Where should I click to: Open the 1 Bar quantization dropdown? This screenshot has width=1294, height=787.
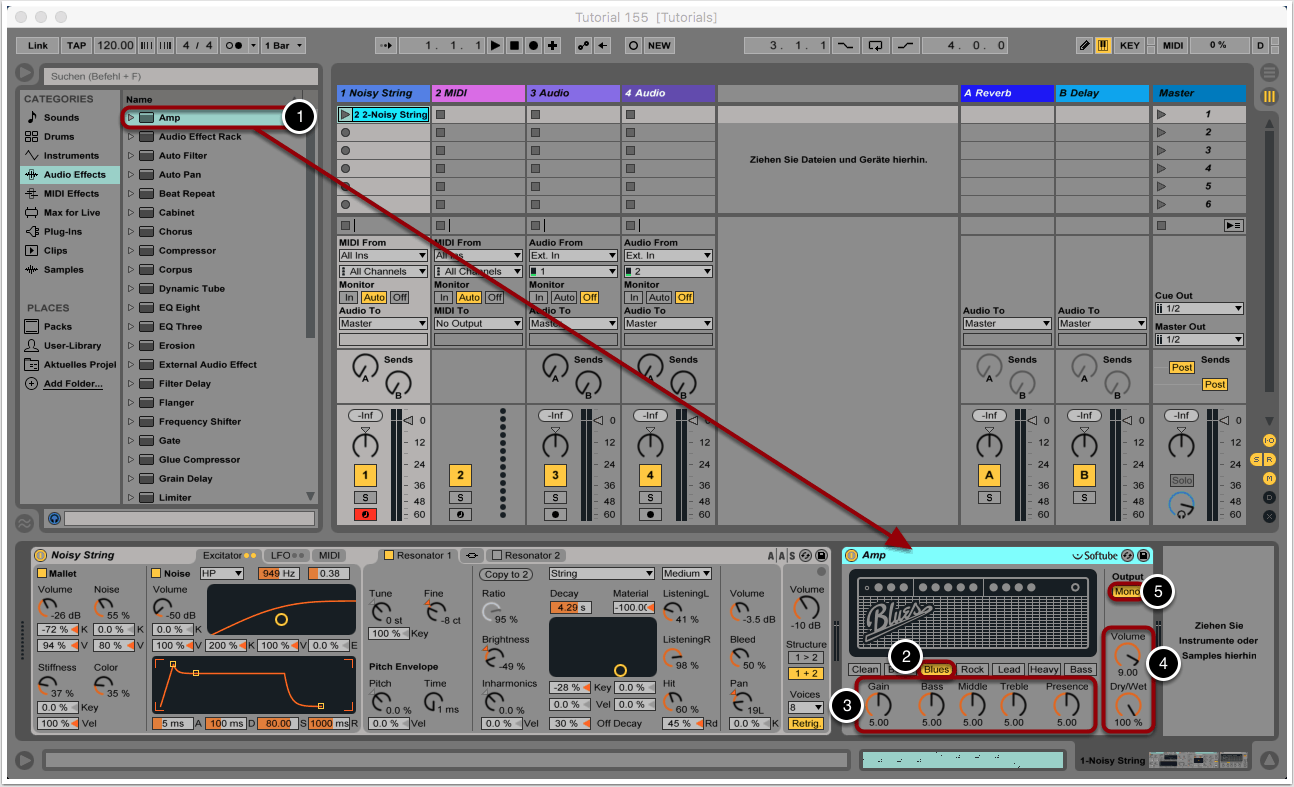click(283, 46)
